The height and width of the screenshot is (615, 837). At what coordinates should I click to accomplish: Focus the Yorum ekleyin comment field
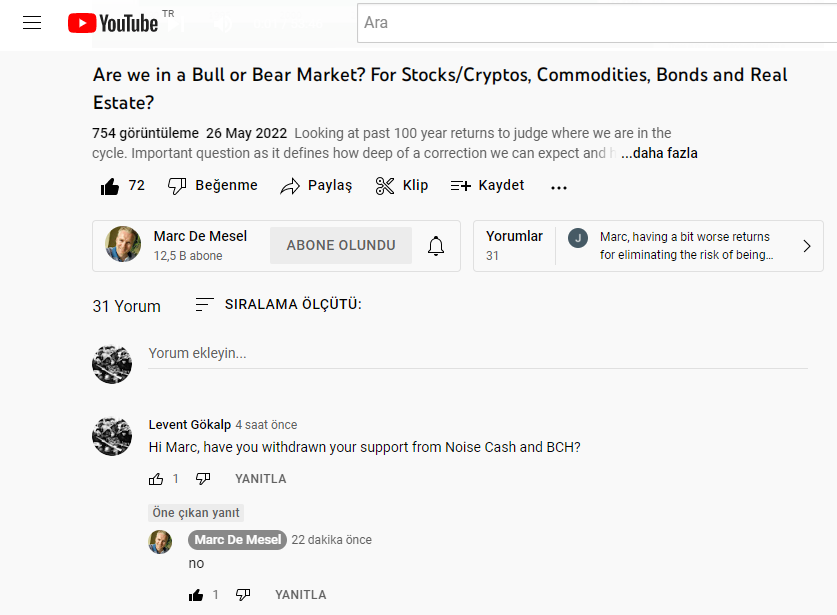point(478,354)
